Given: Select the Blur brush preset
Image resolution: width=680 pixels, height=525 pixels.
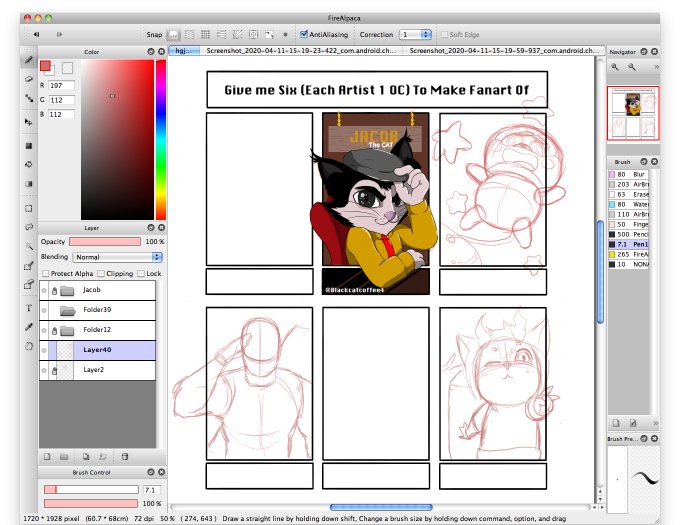Looking at the screenshot, I should [x=628, y=174].
